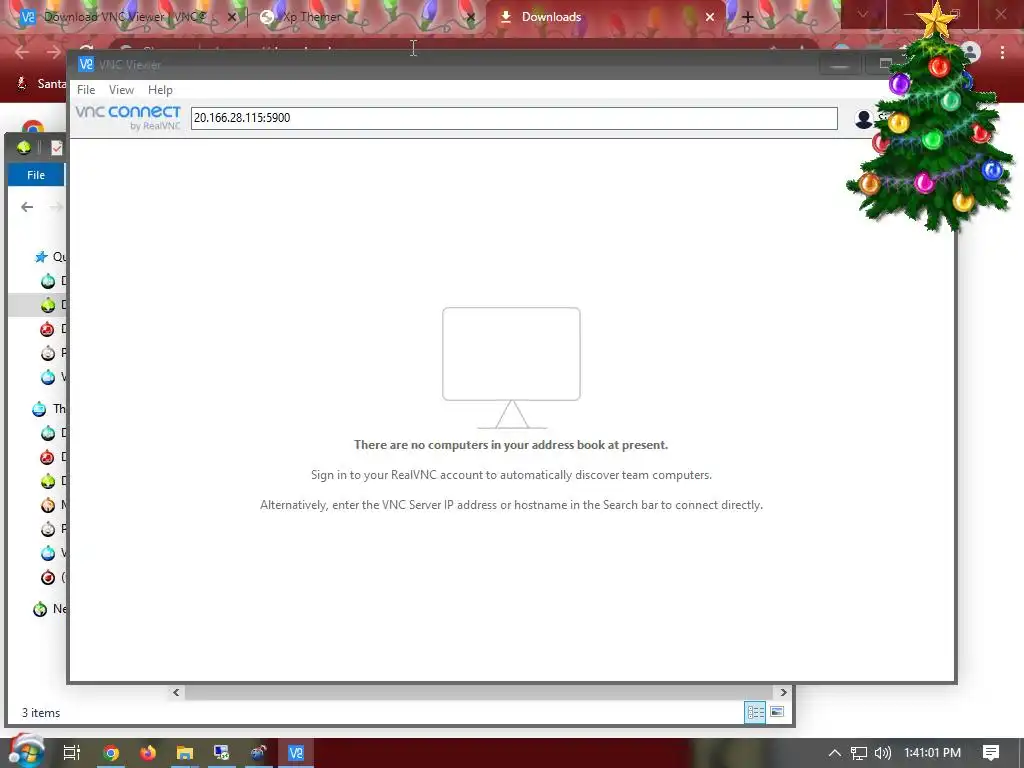Click the VNC Connect by RealVNC logo

128,118
